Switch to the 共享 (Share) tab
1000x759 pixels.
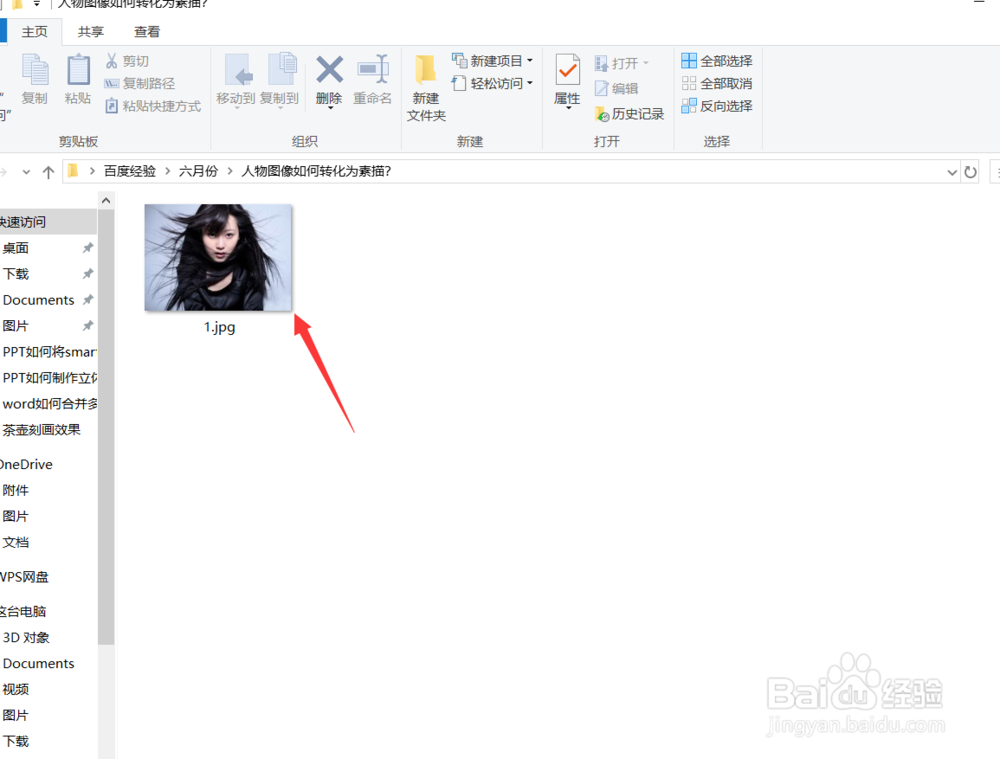tap(89, 31)
